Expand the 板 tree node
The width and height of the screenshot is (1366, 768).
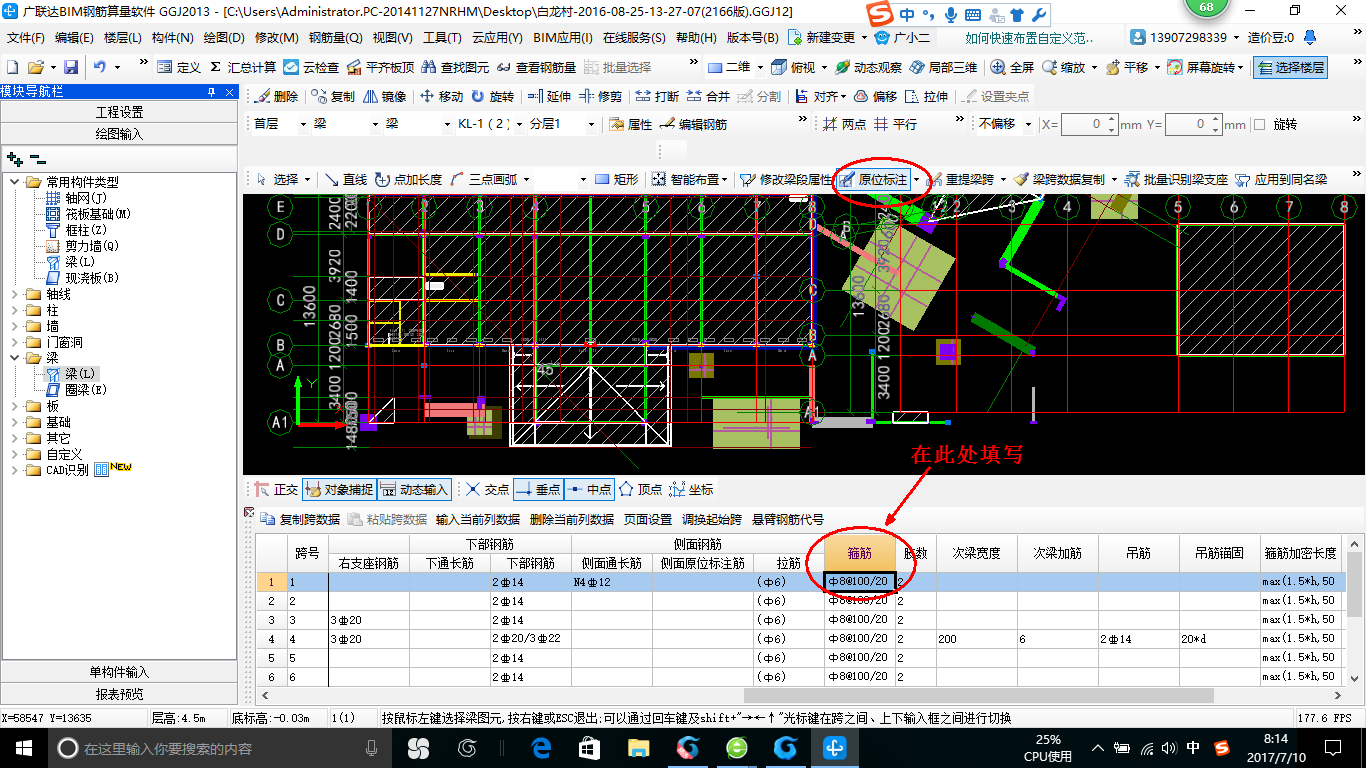(14, 406)
